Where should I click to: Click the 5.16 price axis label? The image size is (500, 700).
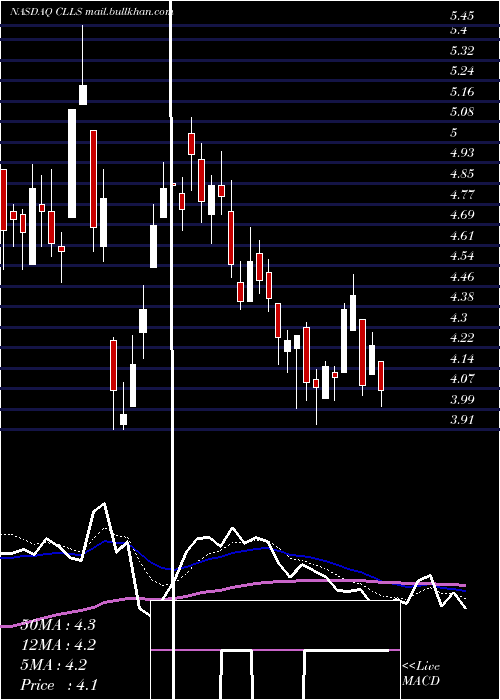click(x=462, y=92)
